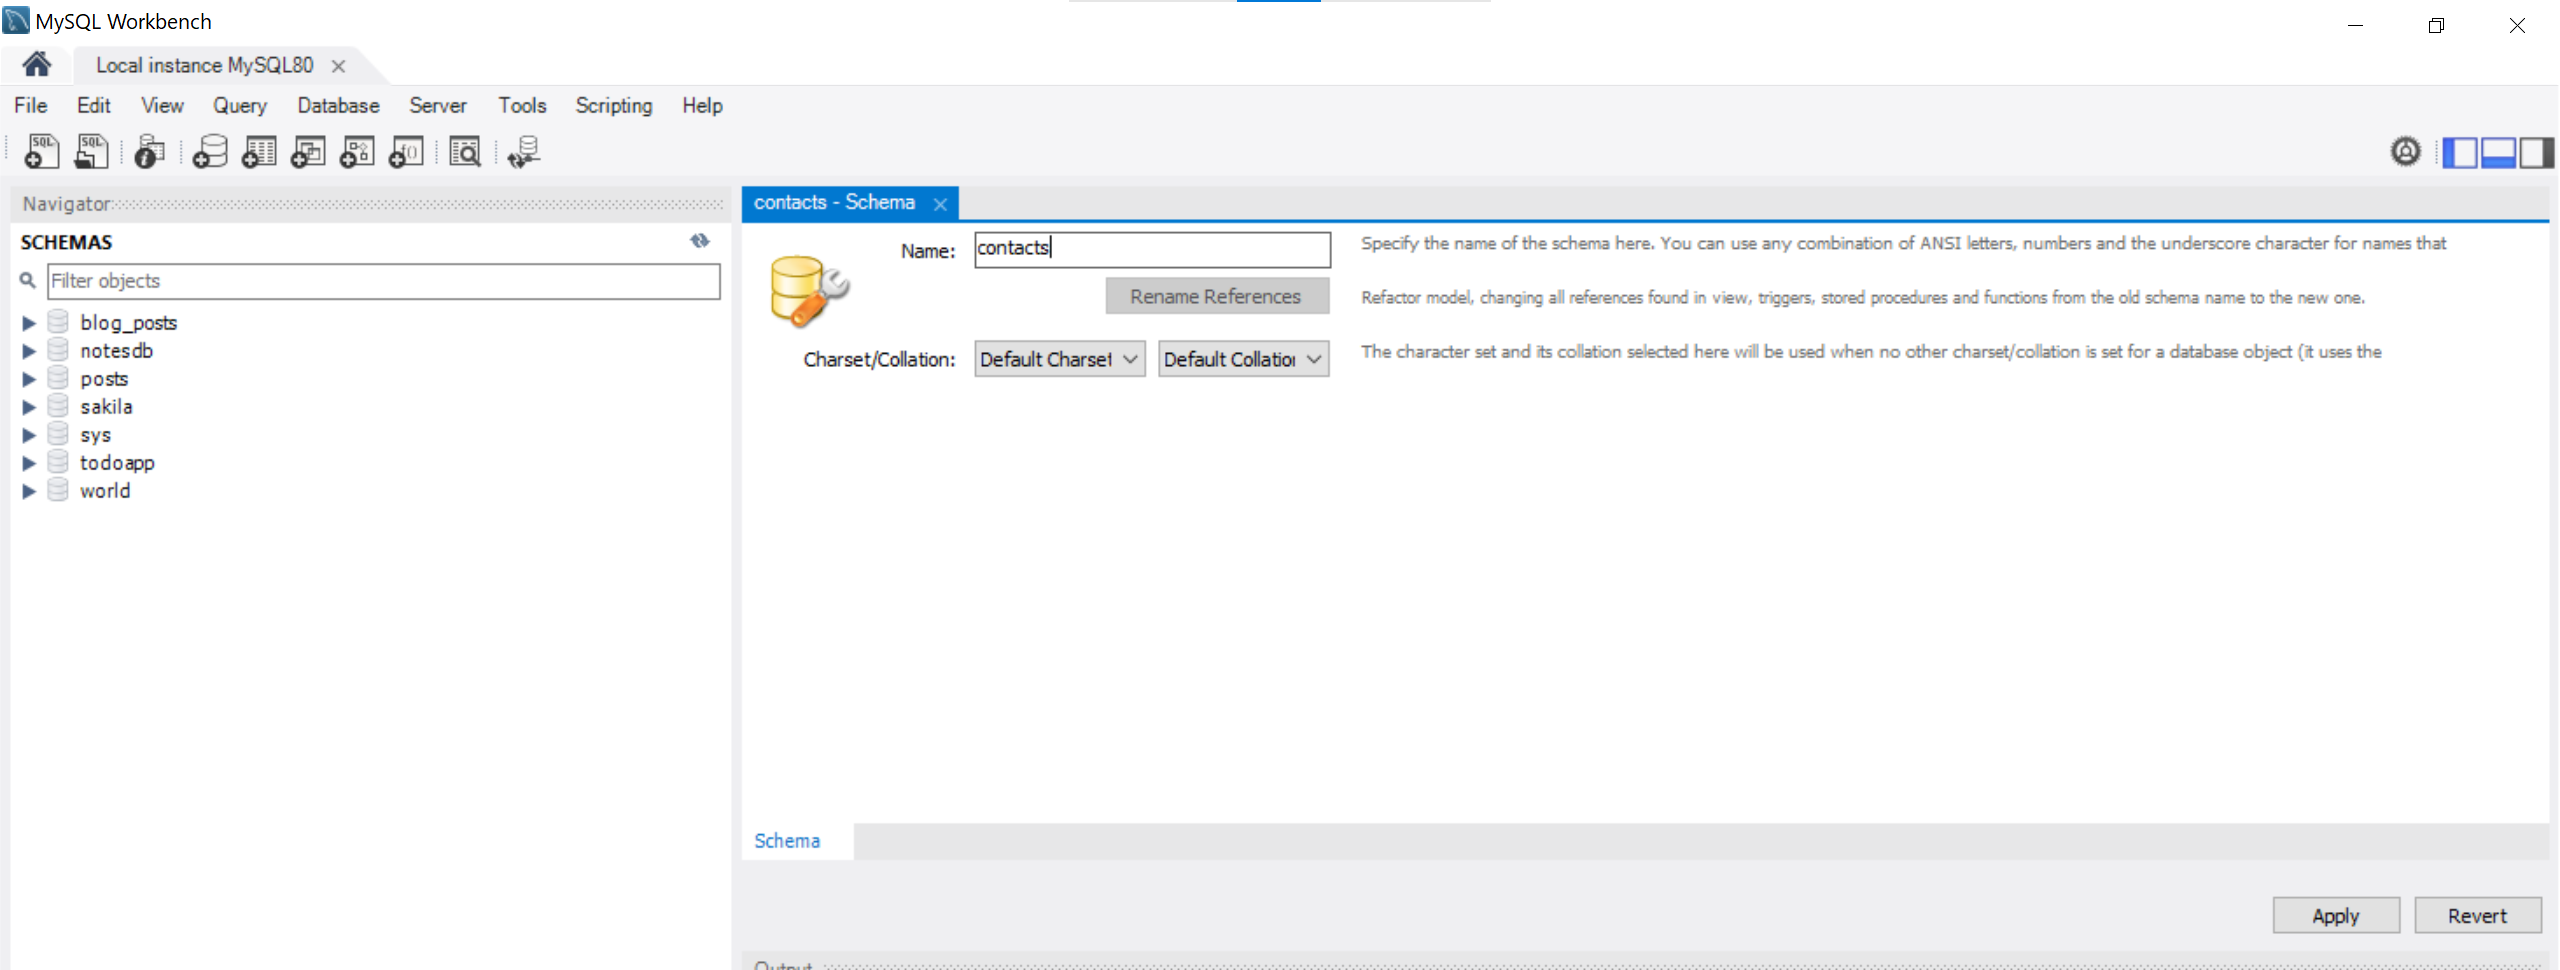Click blog_posts database cylinder icon
The height and width of the screenshot is (970, 2560).
pos(58,322)
